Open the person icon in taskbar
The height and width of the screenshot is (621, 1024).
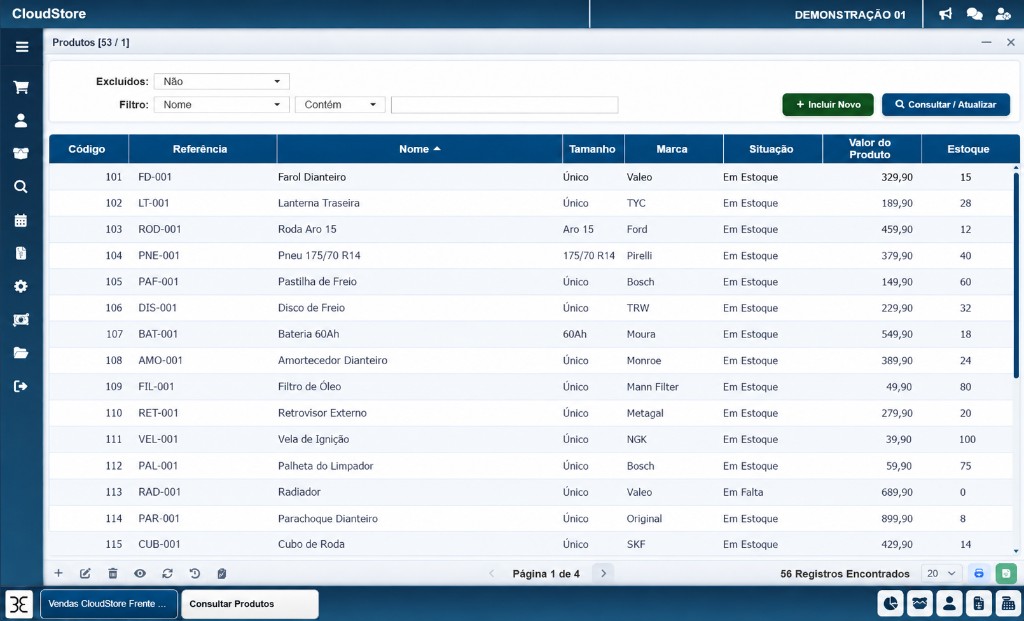point(950,603)
